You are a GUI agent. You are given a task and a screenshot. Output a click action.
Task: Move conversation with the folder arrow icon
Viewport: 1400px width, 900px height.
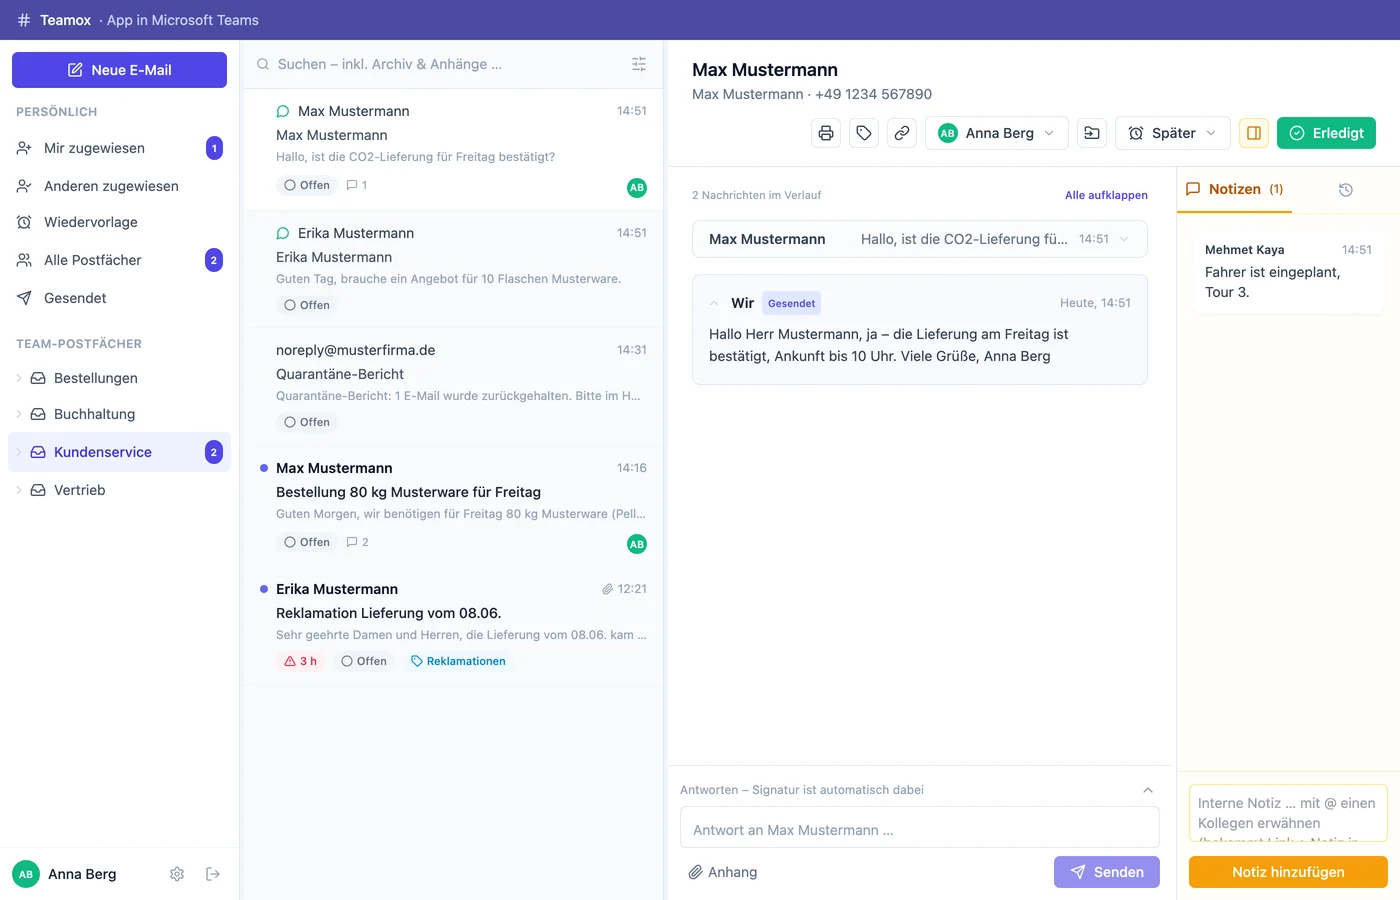coord(1092,133)
